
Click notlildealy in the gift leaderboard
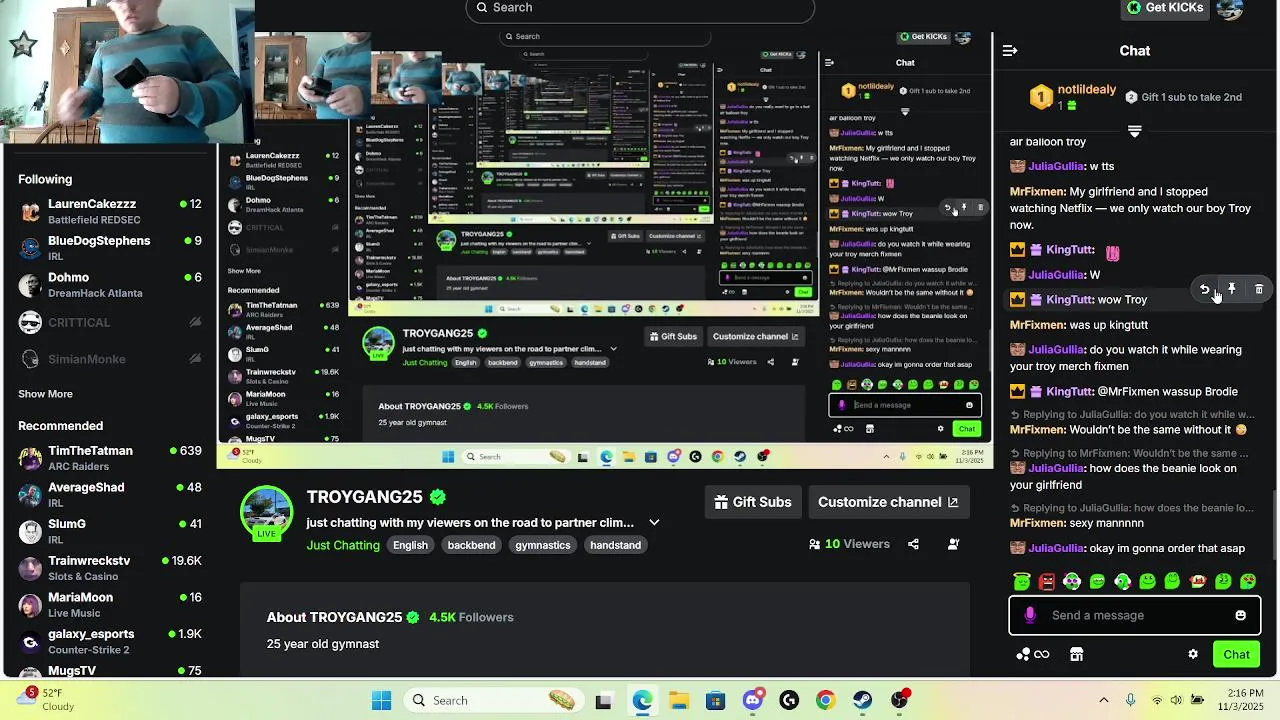pyautogui.click(x=1086, y=90)
